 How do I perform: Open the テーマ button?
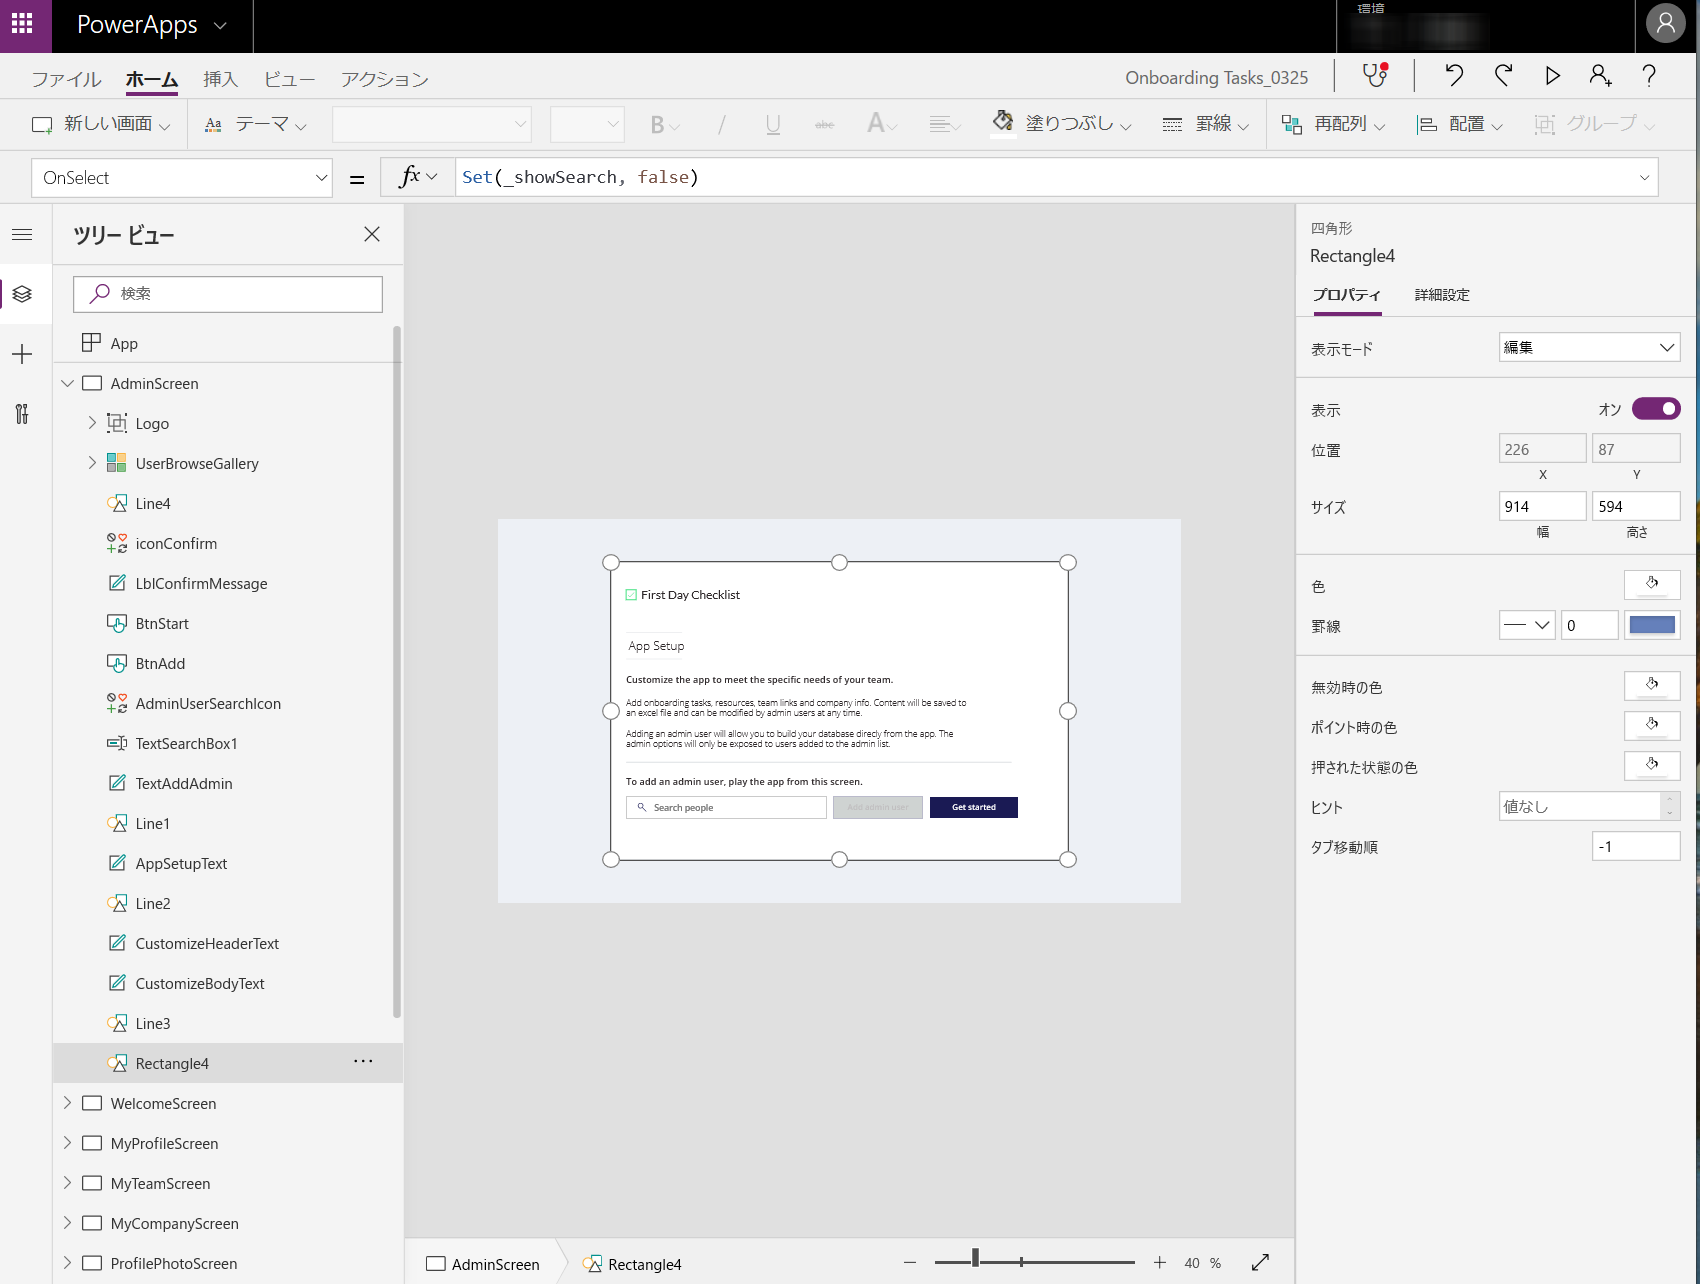(255, 124)
